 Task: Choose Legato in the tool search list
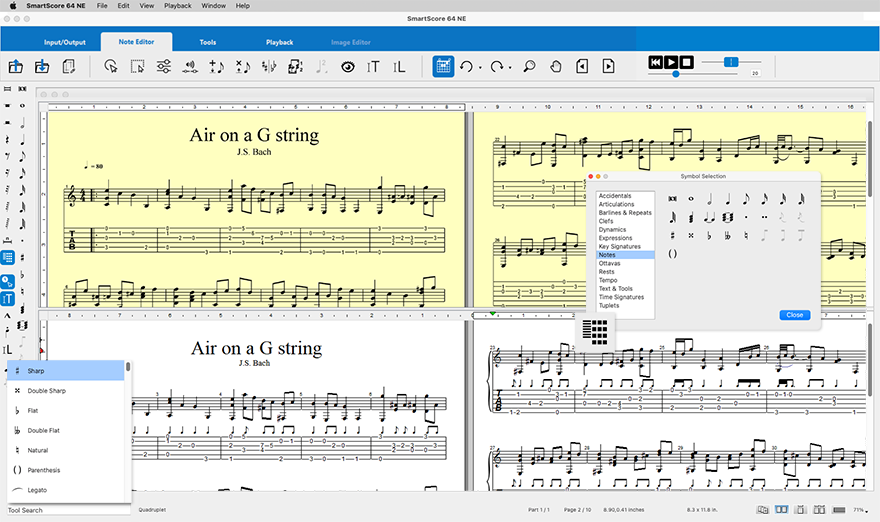[x=66, y=490]
